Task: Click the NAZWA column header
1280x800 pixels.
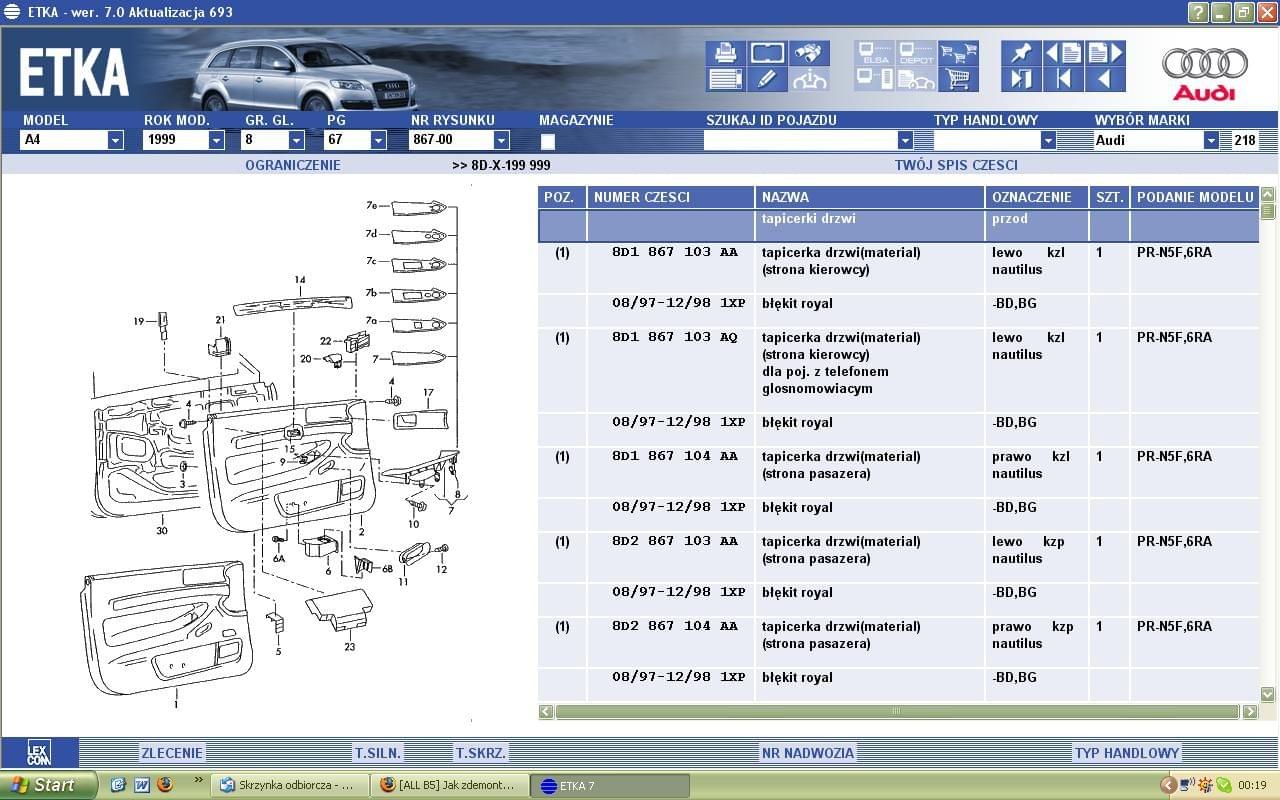Action: (x=870, y=197)
